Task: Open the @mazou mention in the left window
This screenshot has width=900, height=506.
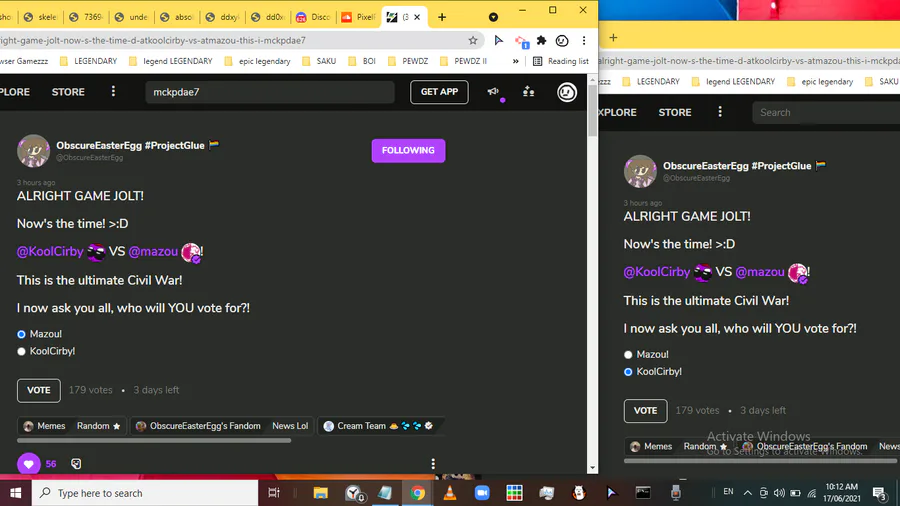Action: (x=153, y=251)
